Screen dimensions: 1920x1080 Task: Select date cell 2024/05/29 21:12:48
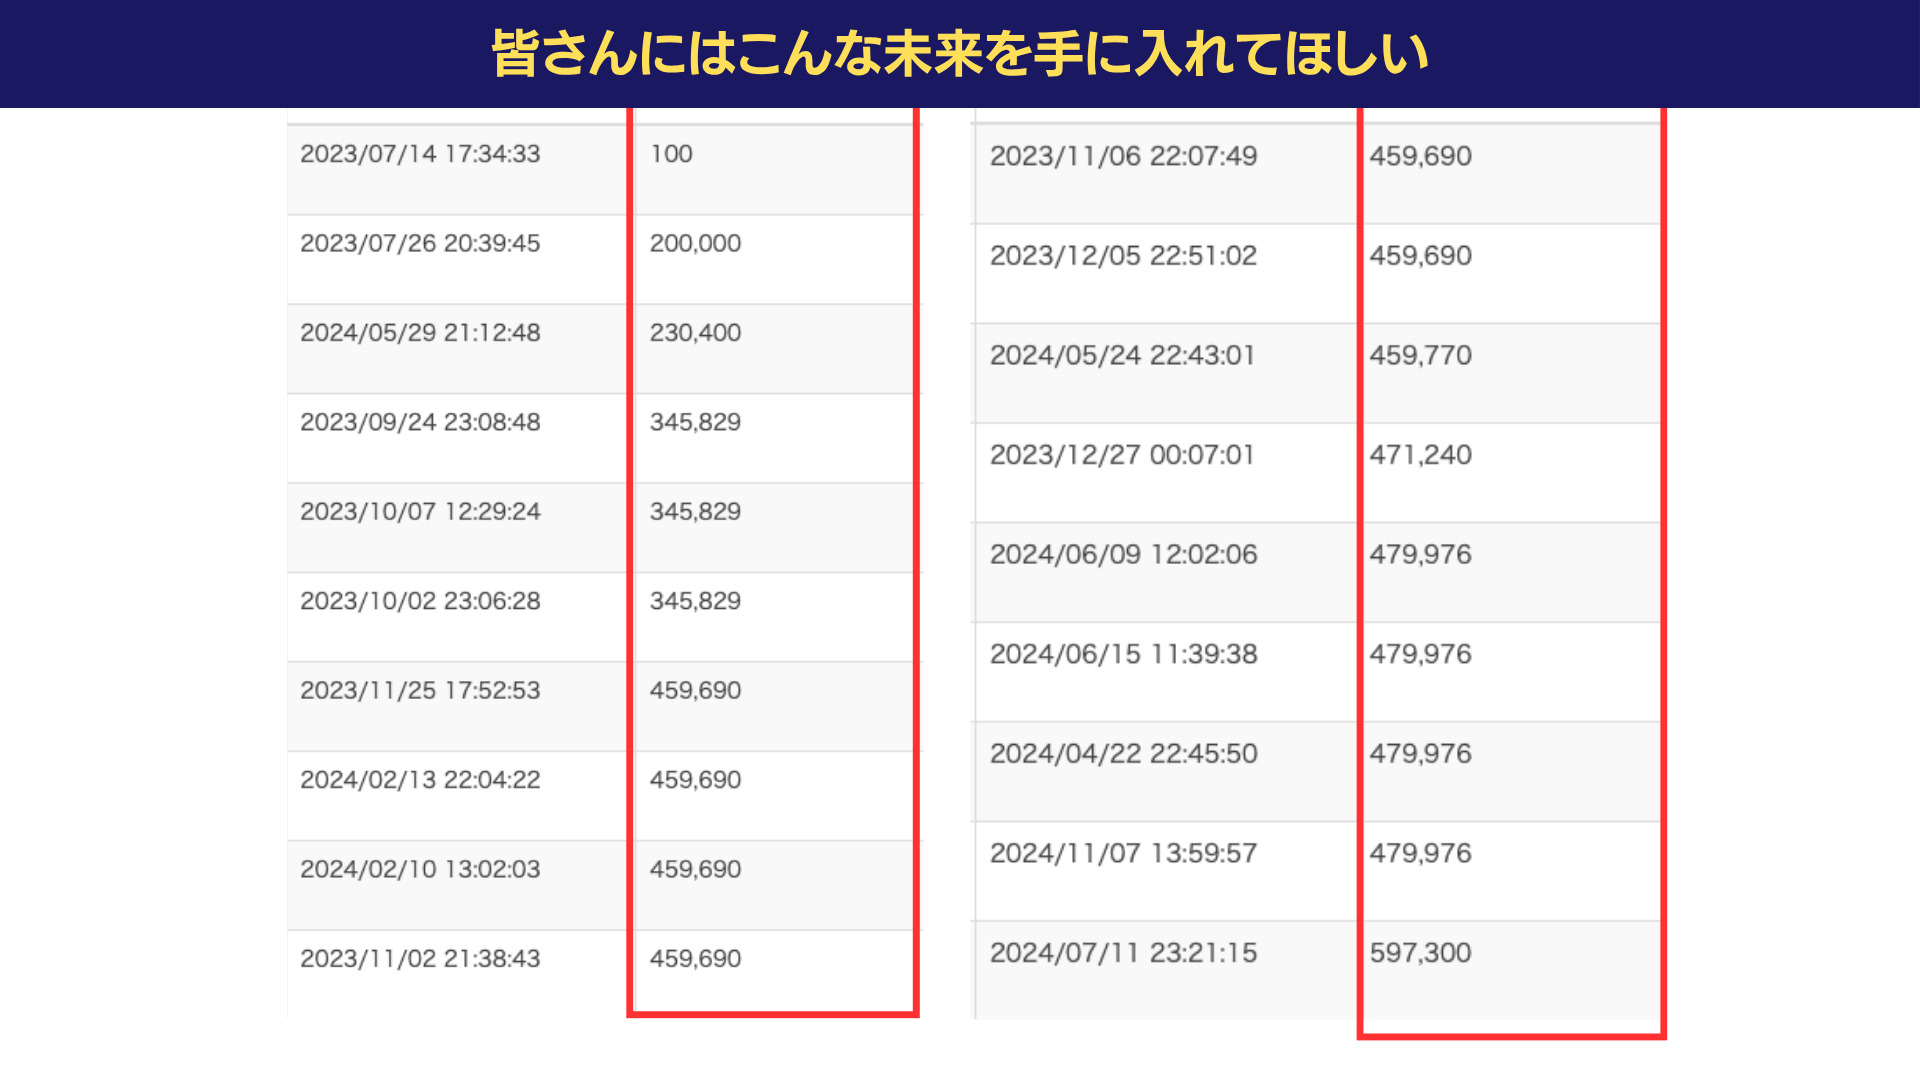(x=420, y=333)
